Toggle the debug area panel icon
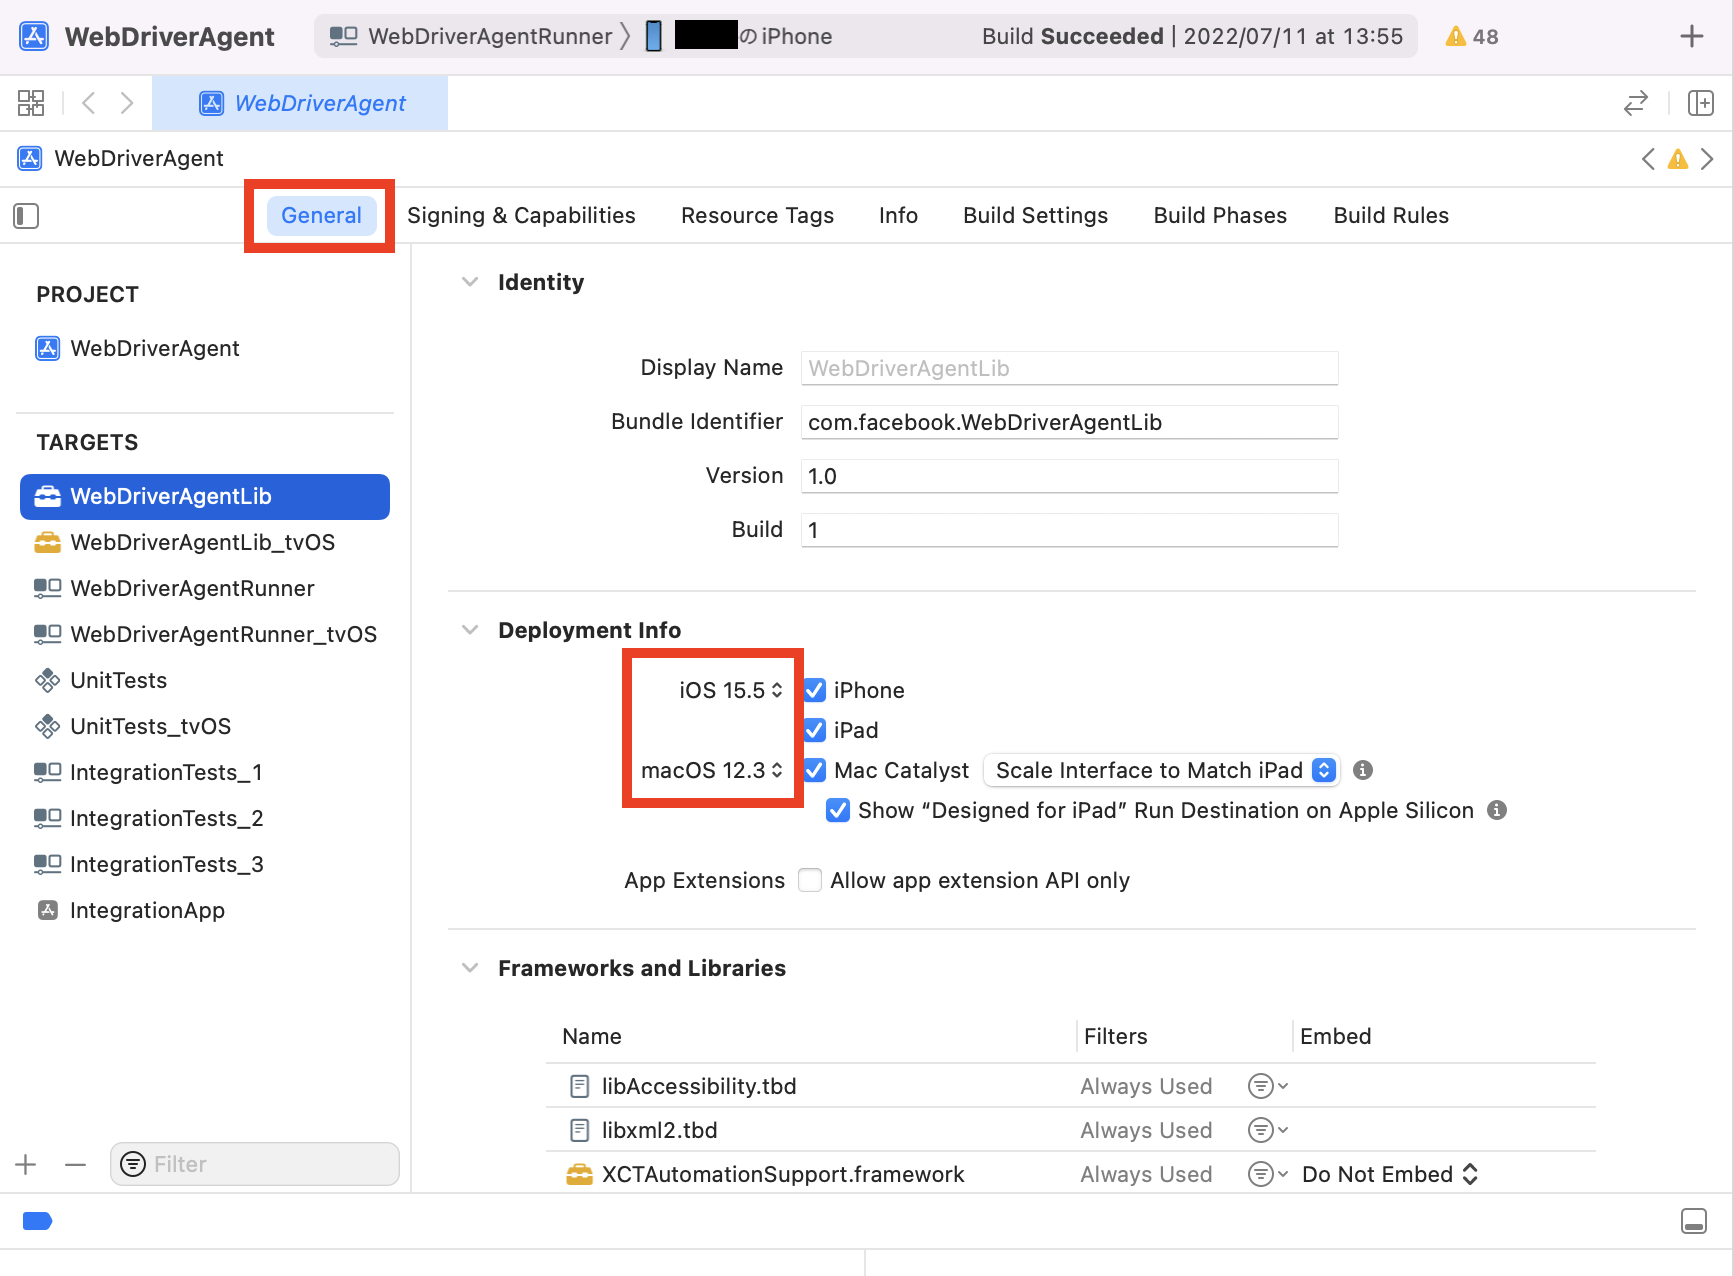1734x1276 pixels. [1694, 1221]
